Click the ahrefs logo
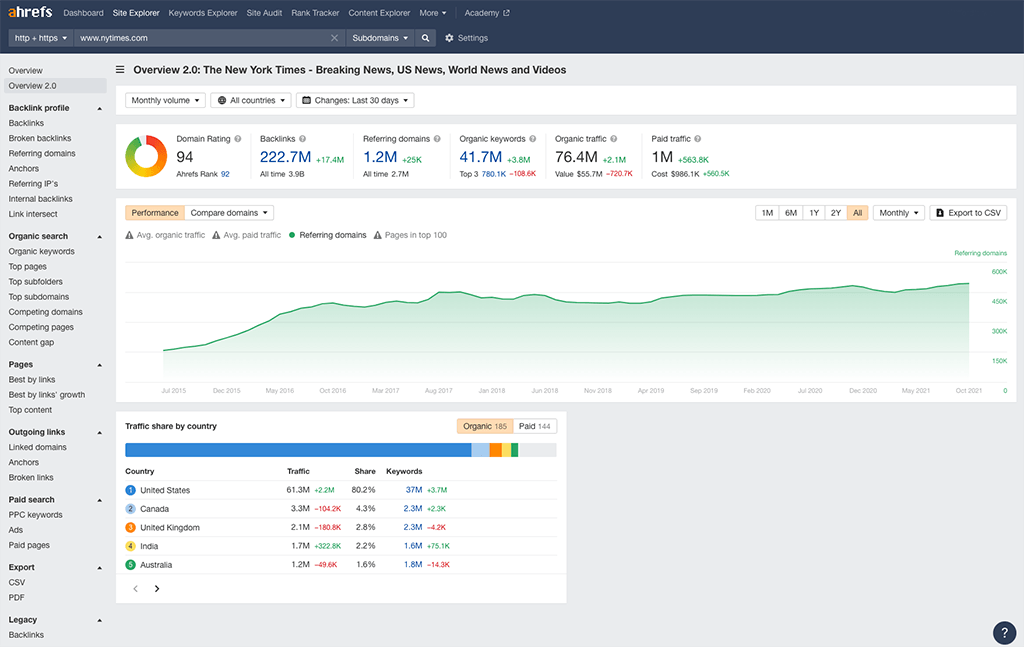Image resolution: width=1024 pixels, height=647 pixels. [30, 12]
